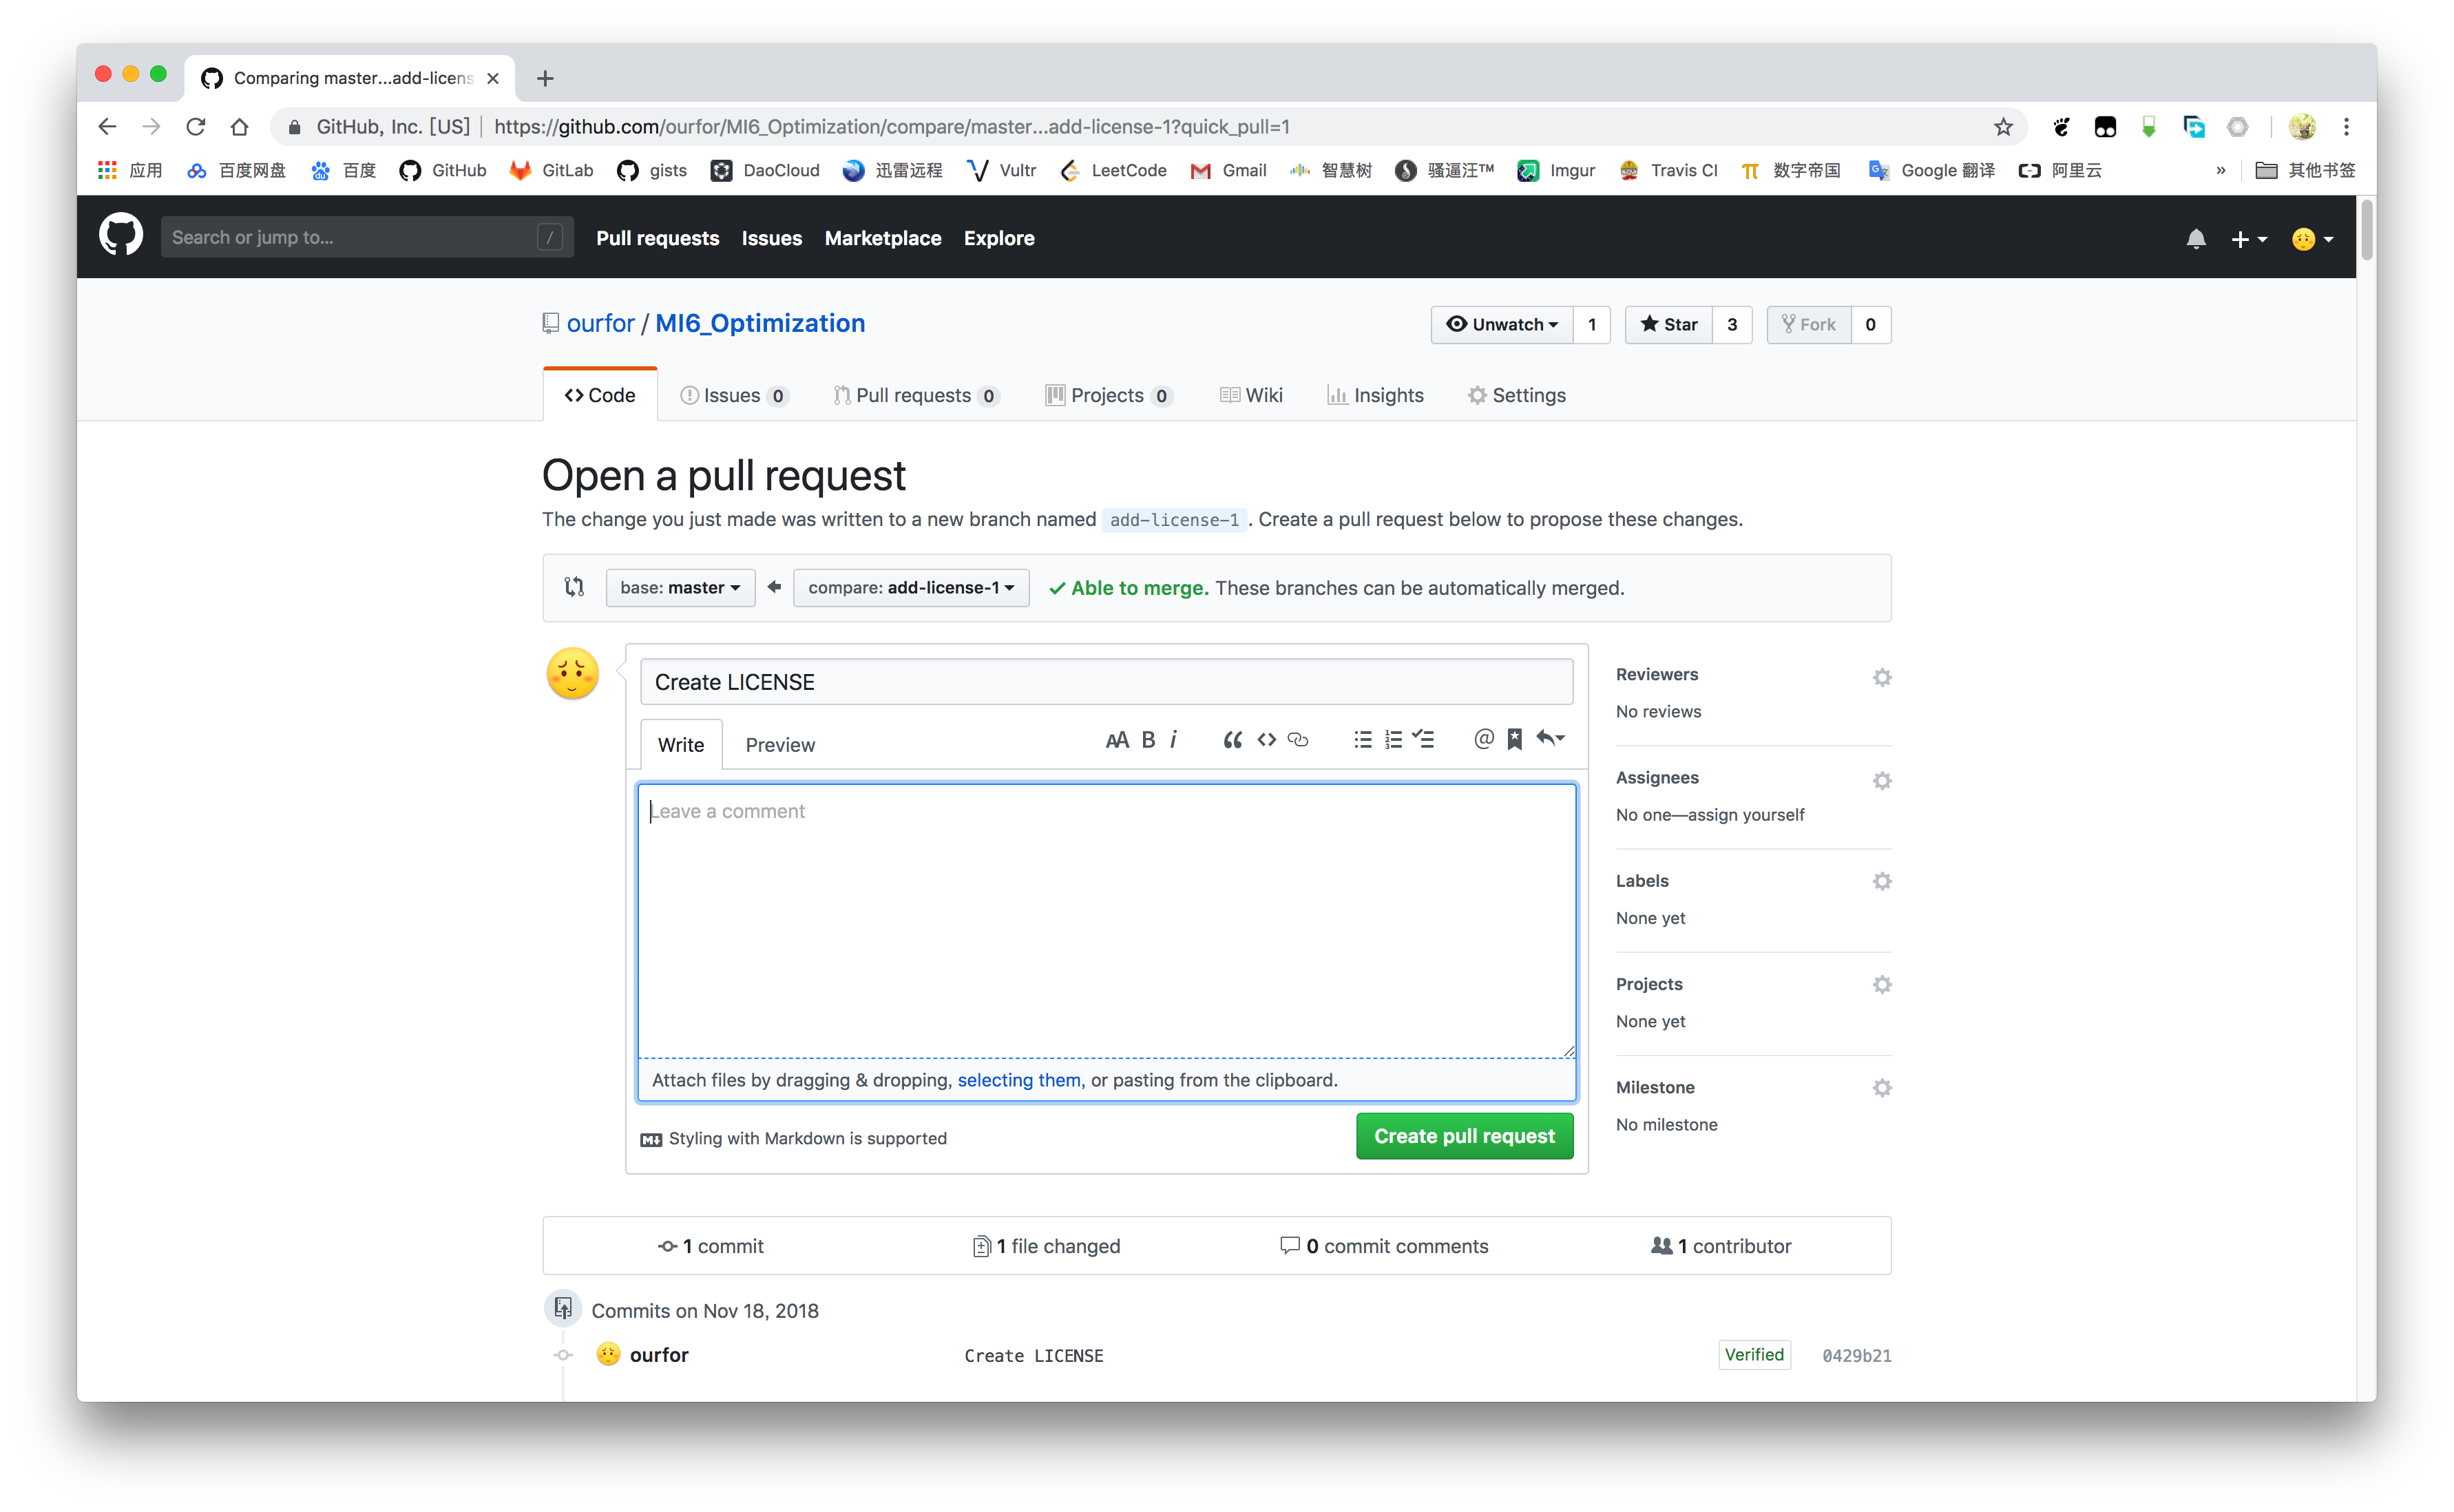This screenshot has width=2454, height=1512.
Task: Insert header text with the AA icon
Action: (1117, 740)
